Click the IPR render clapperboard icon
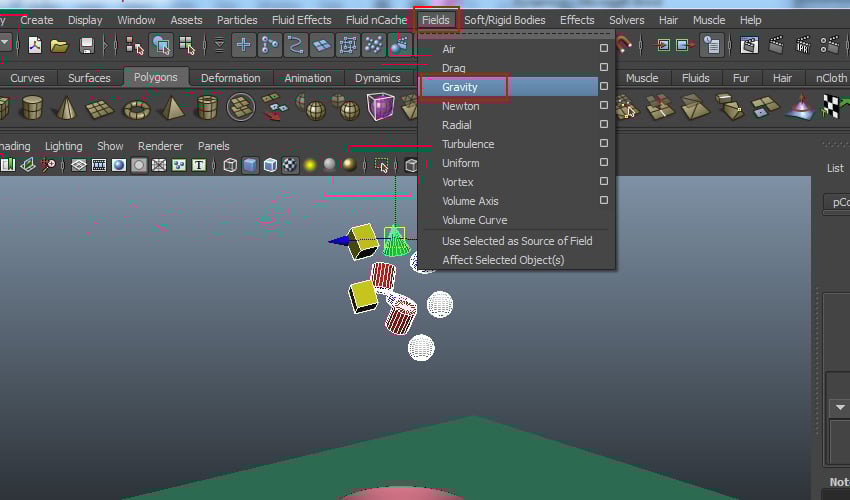Viewport: 850px width, 500px height. click(802, 45)
